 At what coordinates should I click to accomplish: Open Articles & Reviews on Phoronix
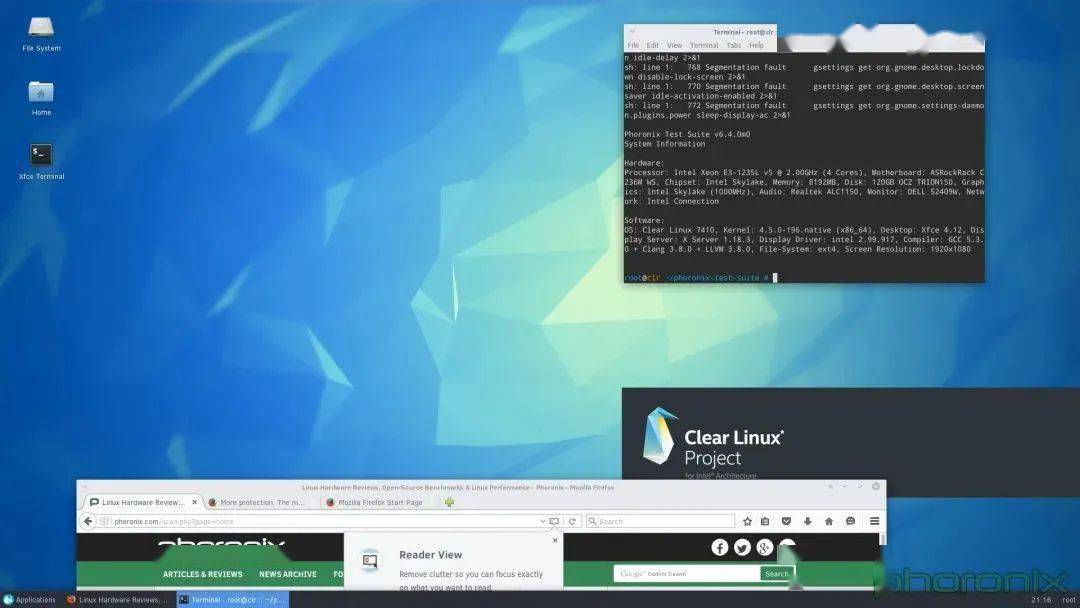[x=202, y=574]
